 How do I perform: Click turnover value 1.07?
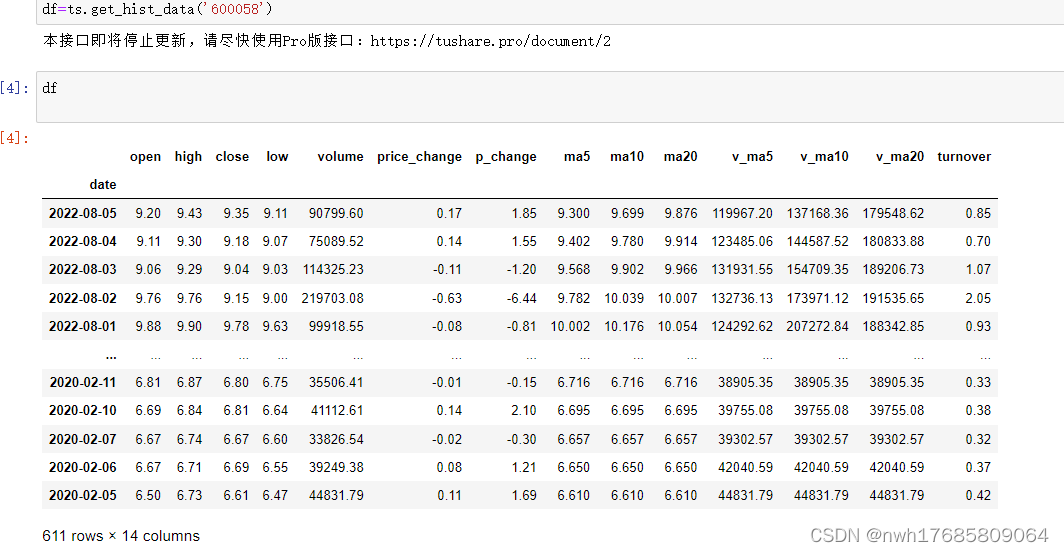click(978, 270)
